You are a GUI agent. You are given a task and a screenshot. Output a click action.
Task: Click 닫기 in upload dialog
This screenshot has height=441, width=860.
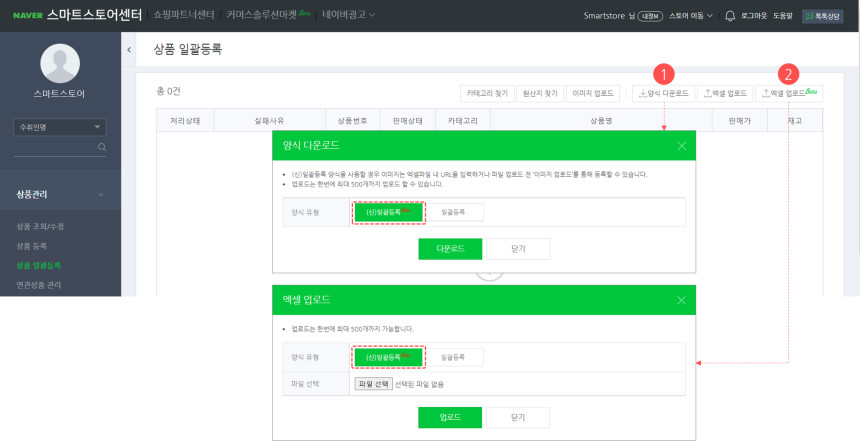[x=518, y=417]
